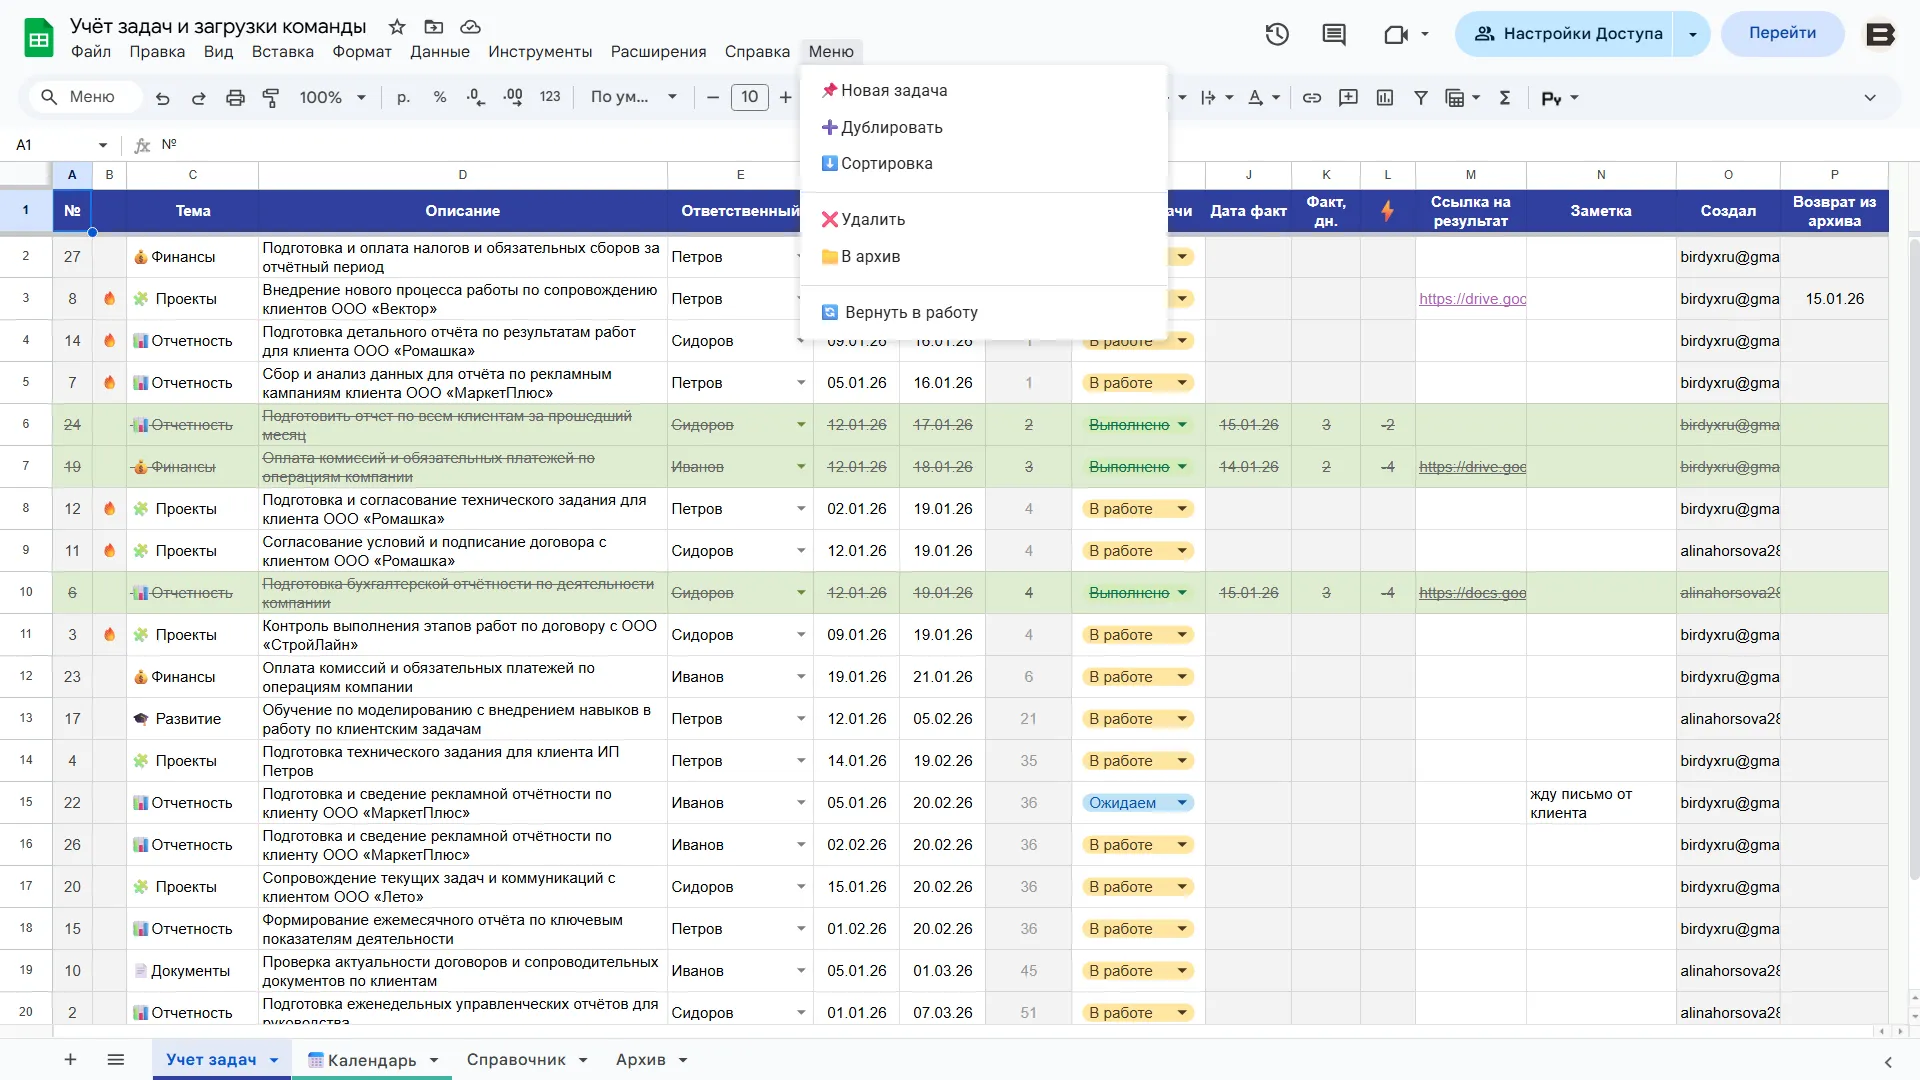Open the Google Sheets home icon

[x=39, y=38]
